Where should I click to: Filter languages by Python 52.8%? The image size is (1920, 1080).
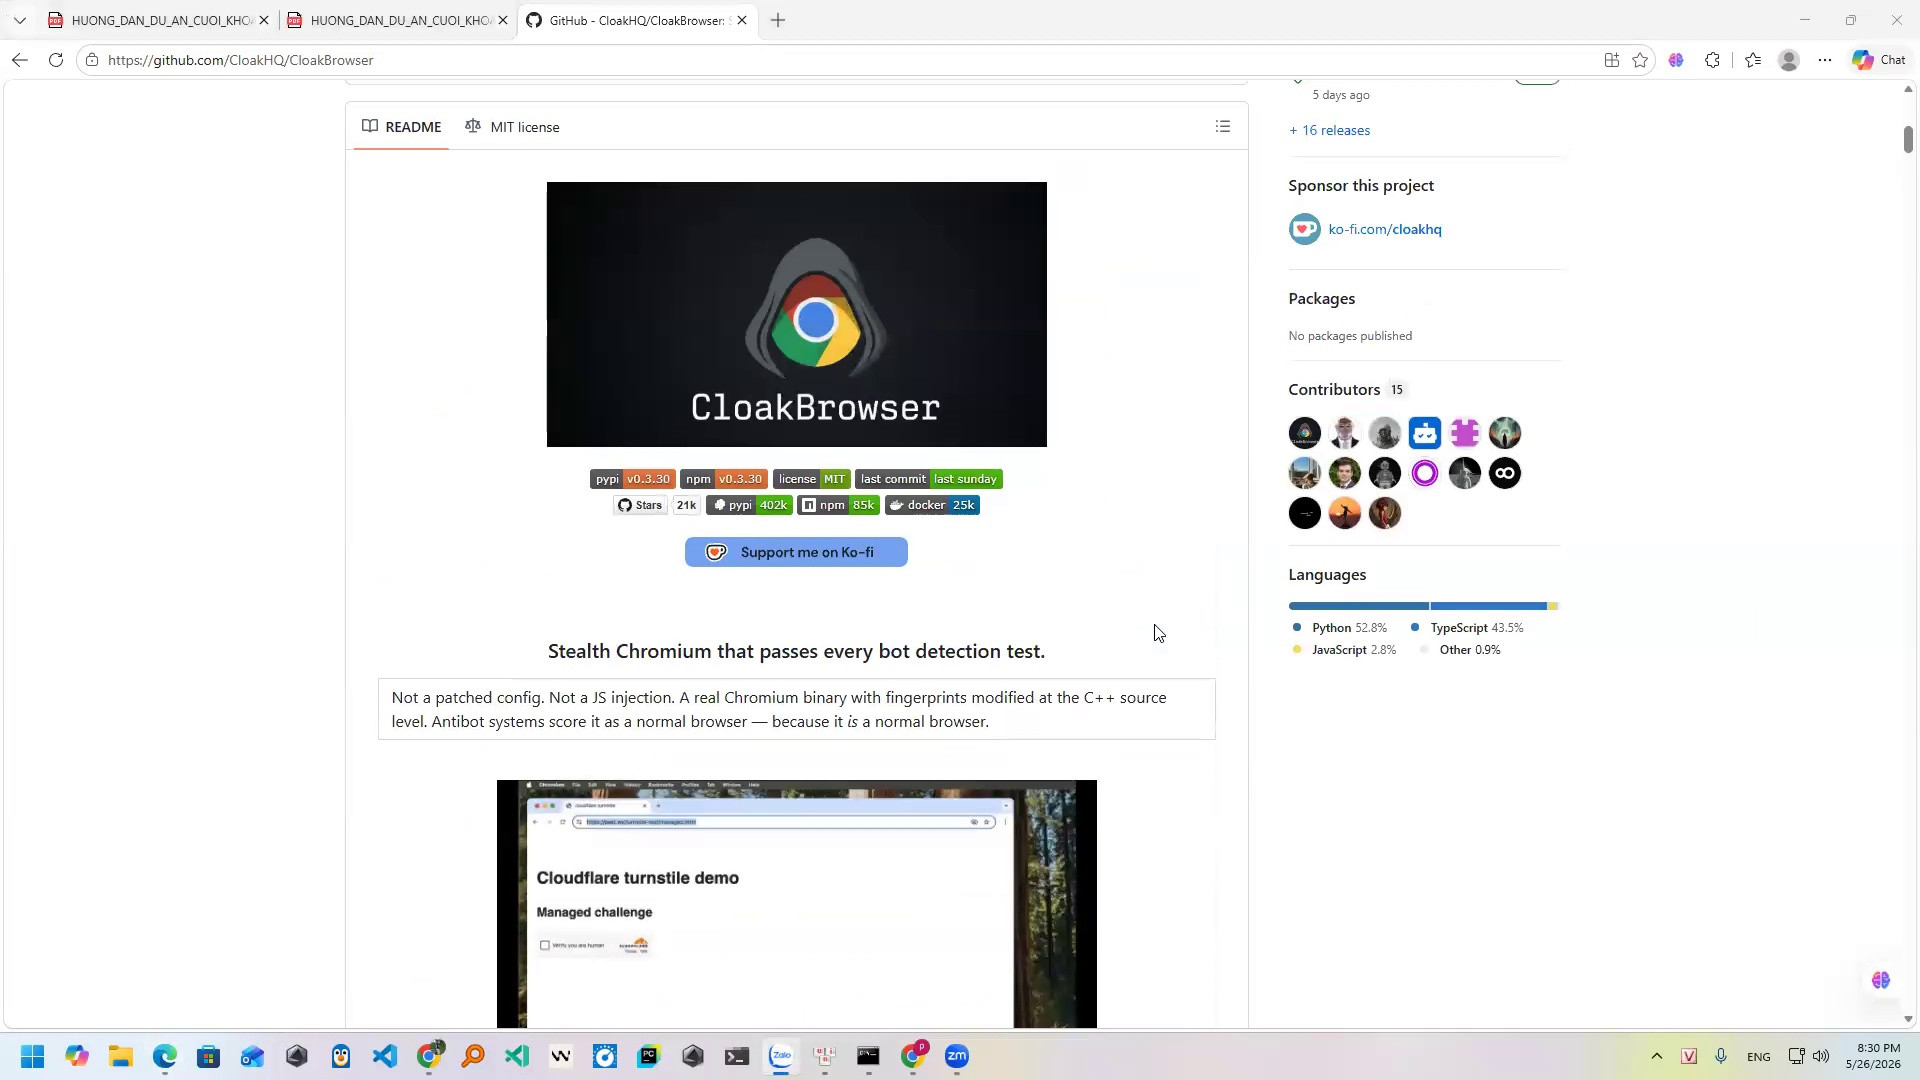(1340, 628)
